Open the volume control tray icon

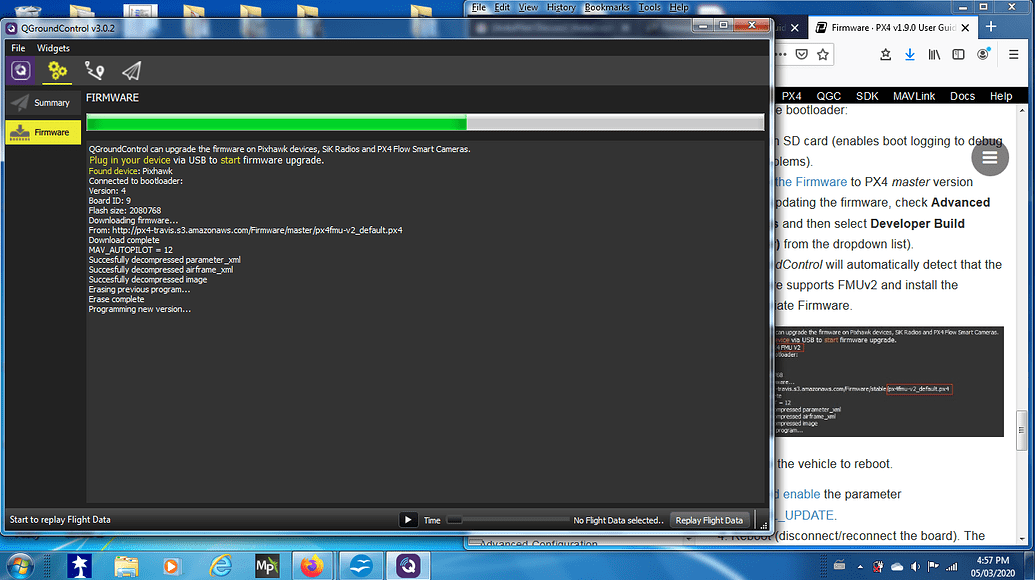[915, 567]
